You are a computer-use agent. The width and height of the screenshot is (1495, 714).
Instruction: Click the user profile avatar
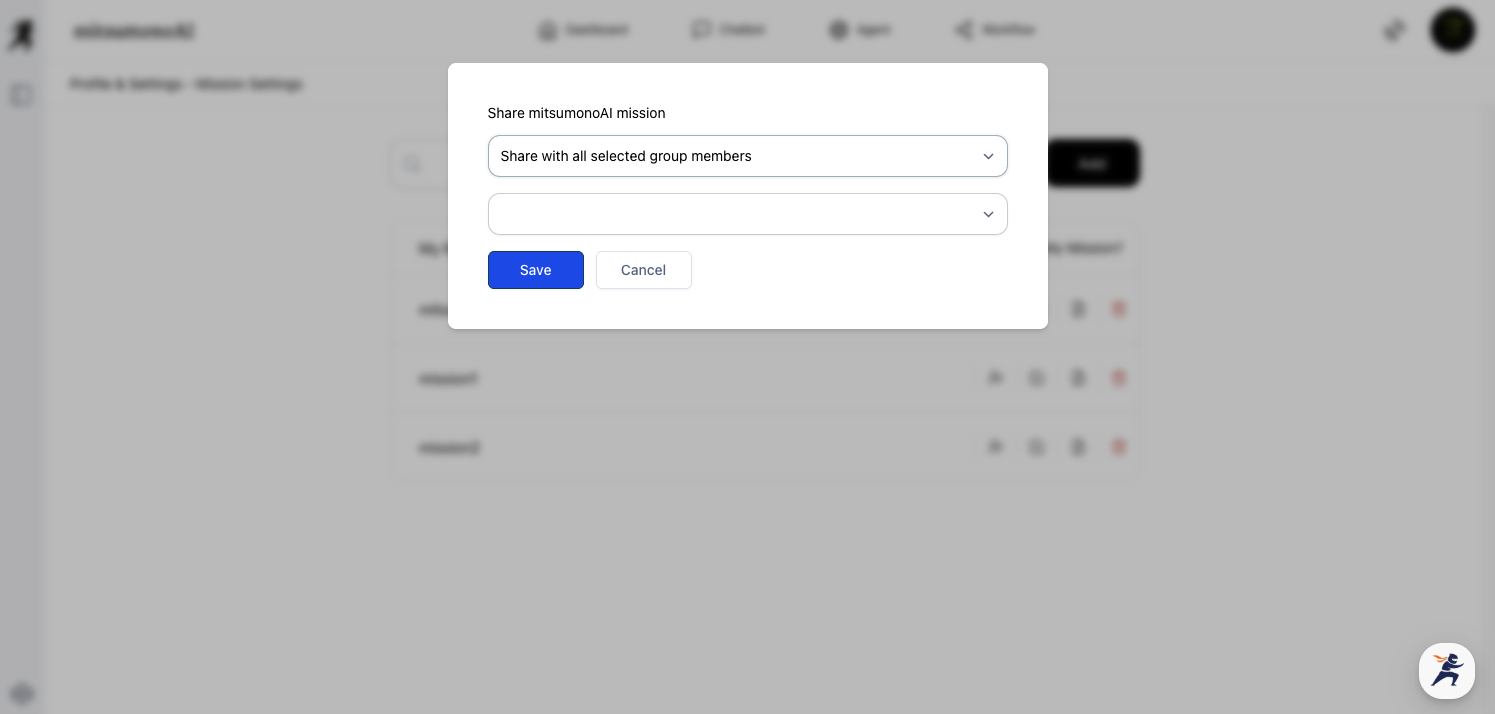pyautogui.click(x=1452, y=30)
